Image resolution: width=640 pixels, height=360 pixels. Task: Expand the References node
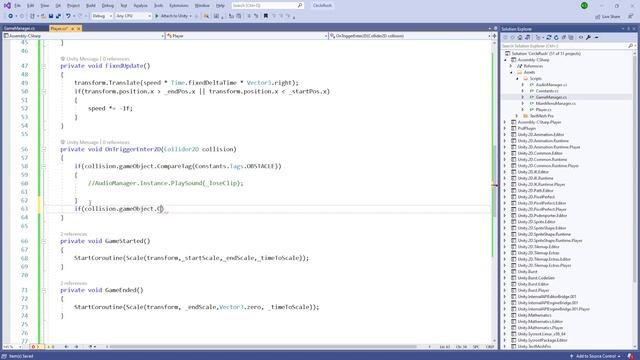(x=511, y=66)
